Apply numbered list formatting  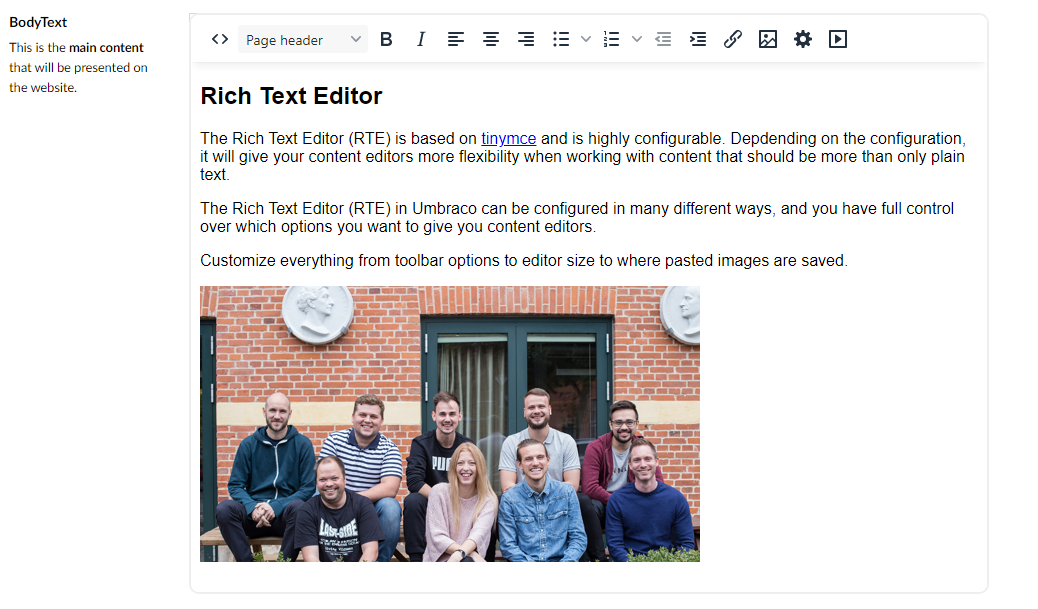612,39
